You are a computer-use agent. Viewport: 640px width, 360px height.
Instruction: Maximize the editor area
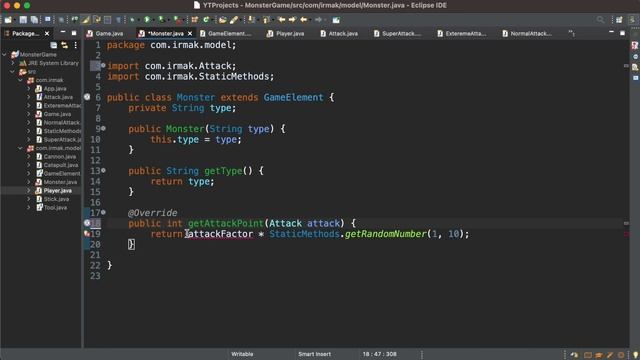(x=622, y=33)
